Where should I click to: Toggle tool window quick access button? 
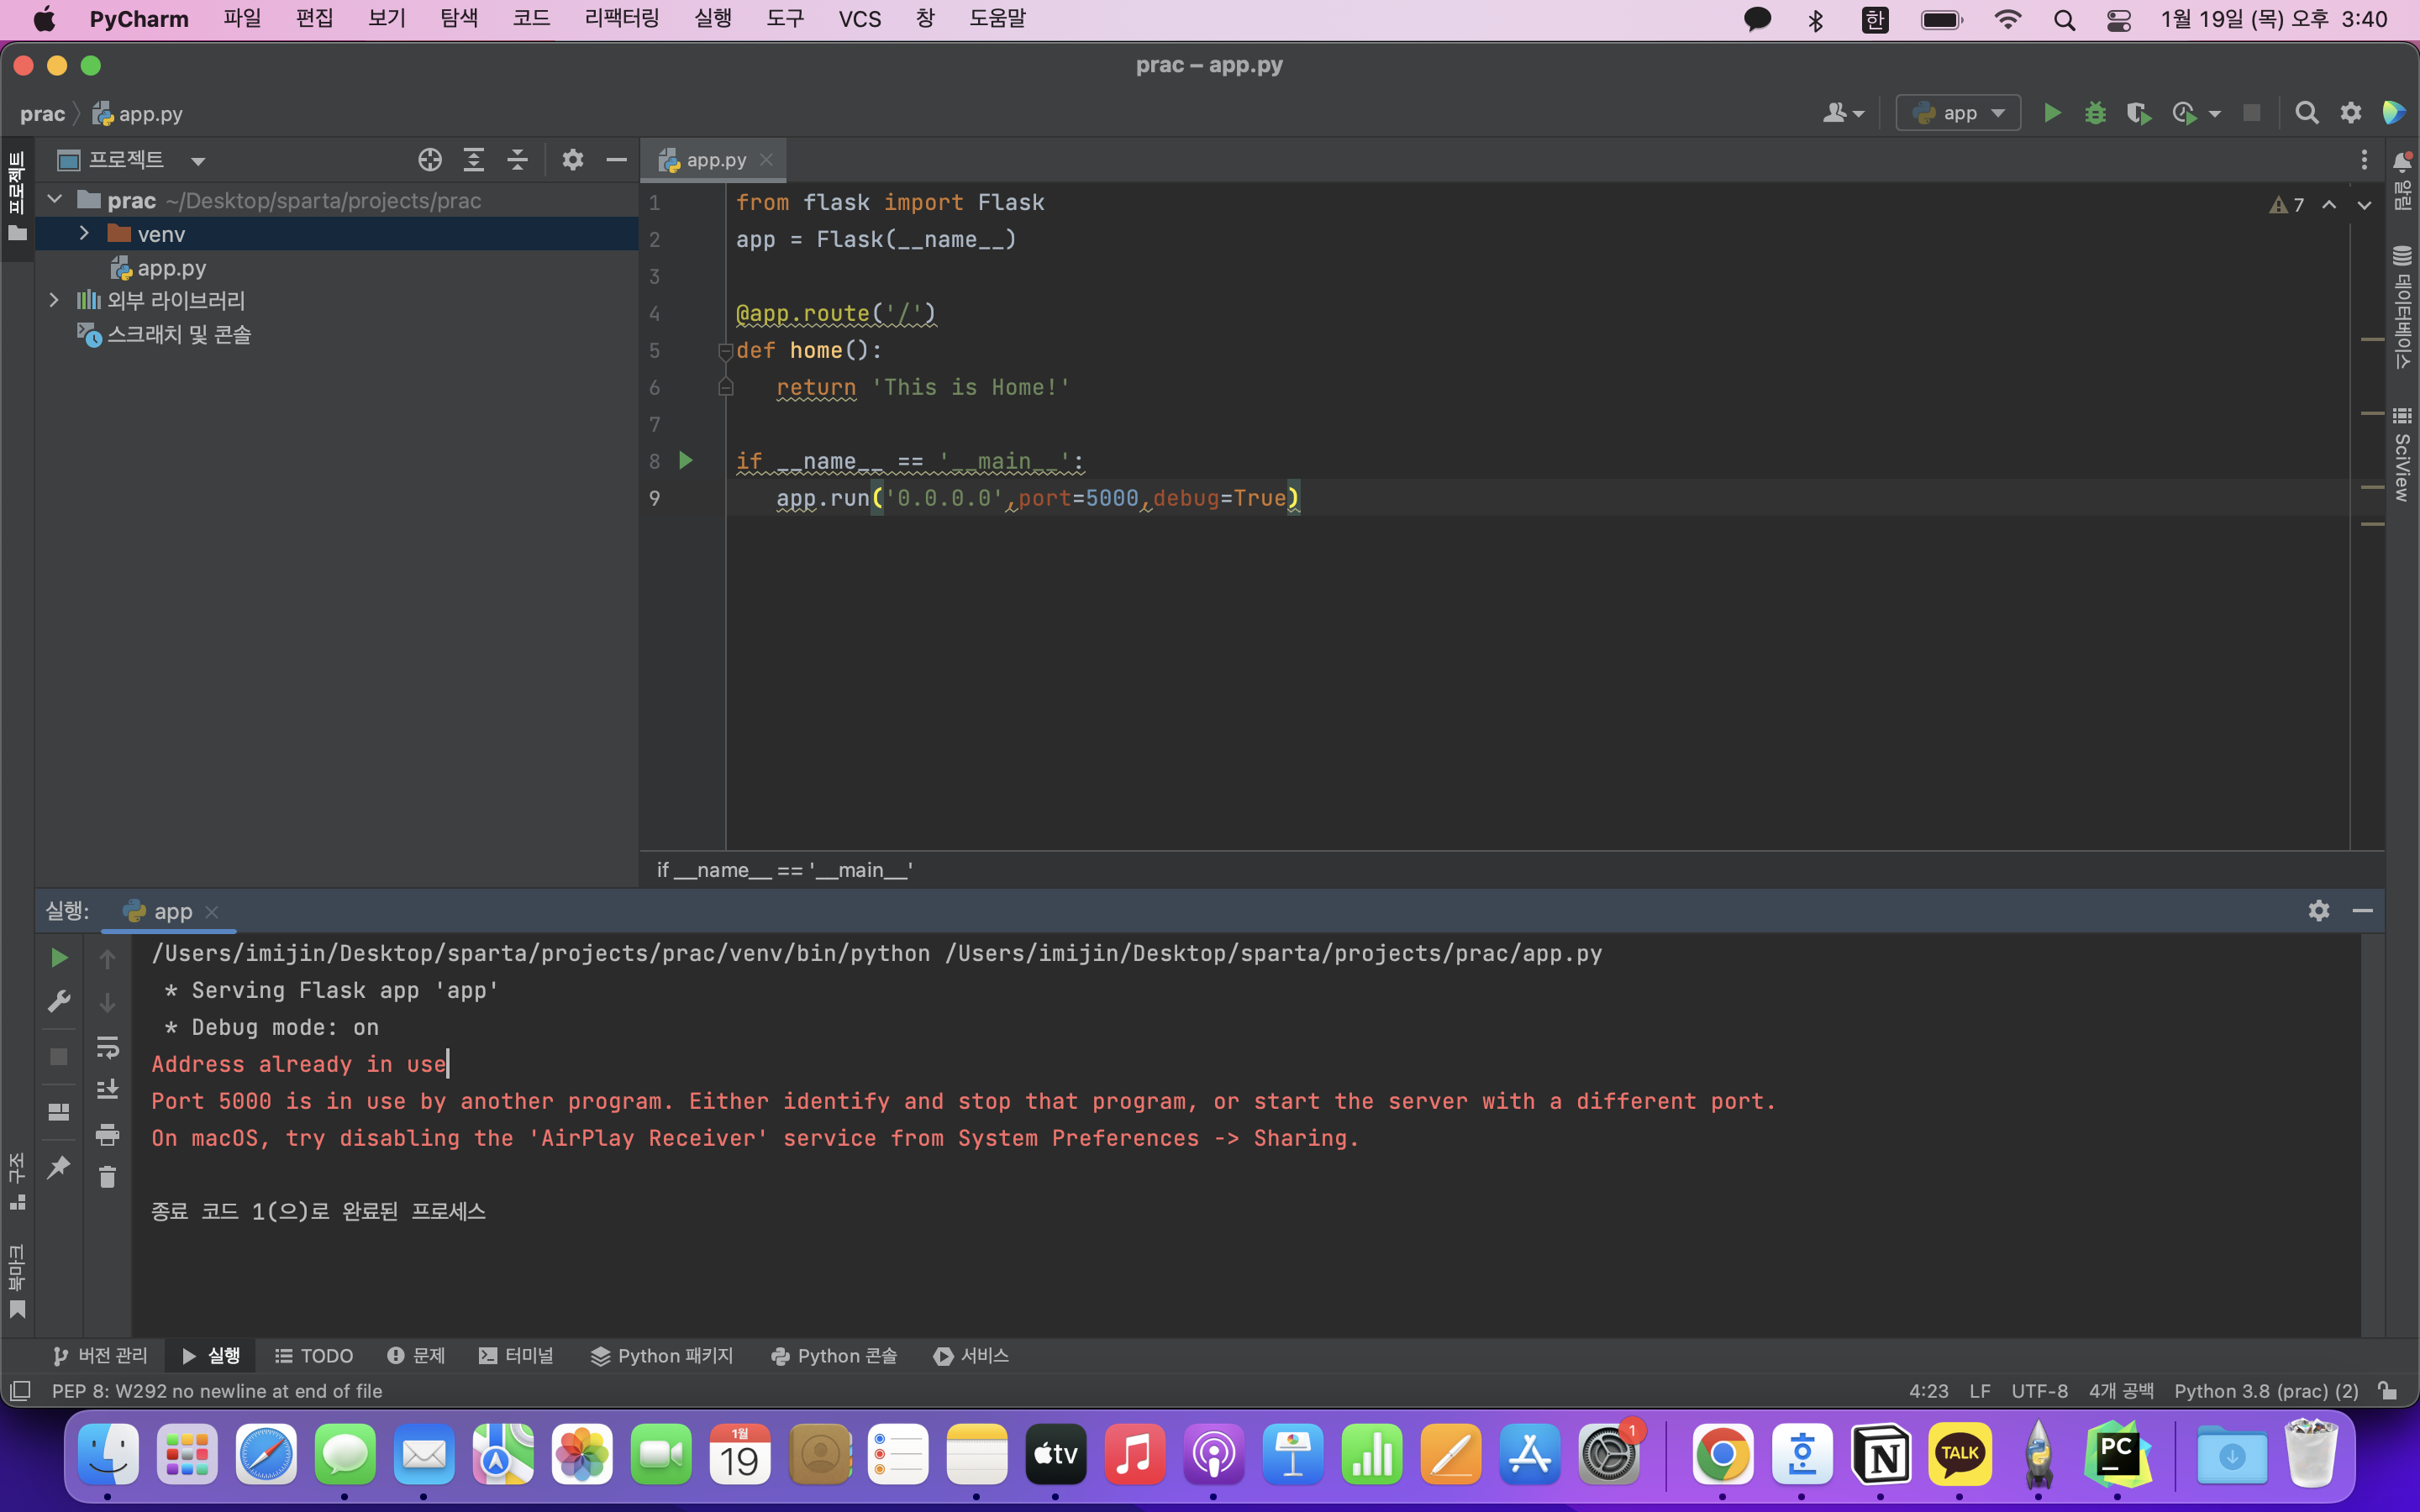(x=20, y=1391)
